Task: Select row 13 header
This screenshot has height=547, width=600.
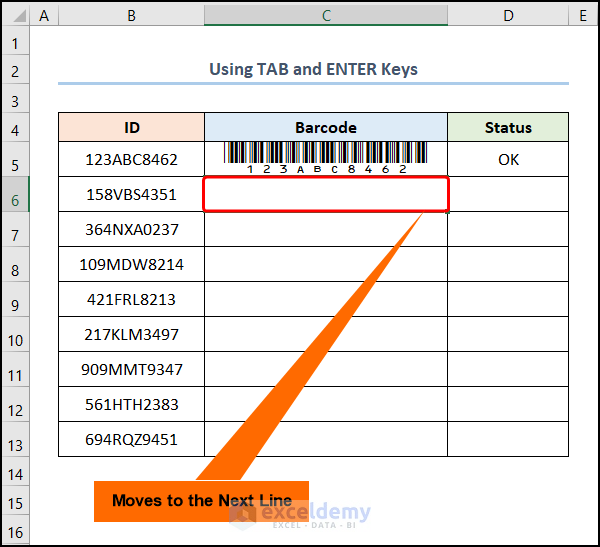Action: point(15,439)
